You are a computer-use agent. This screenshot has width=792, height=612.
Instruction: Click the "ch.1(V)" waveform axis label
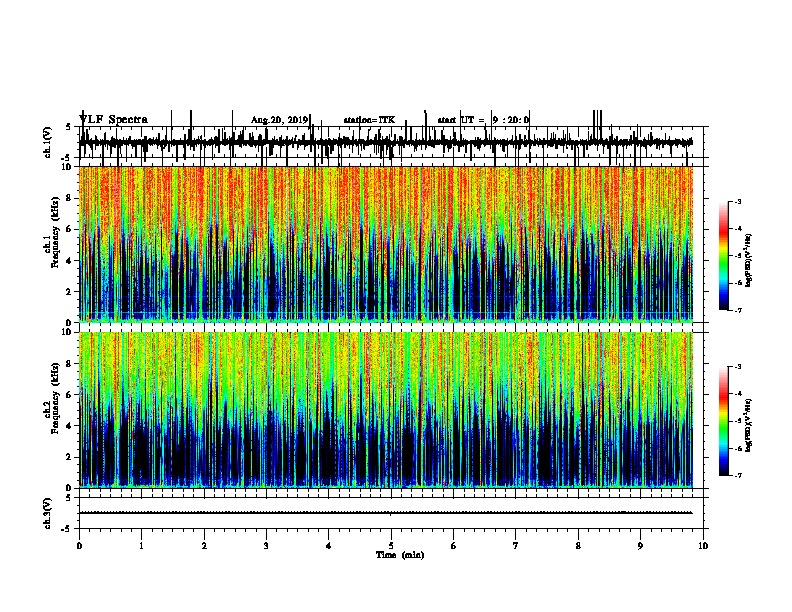coord(47,142)
